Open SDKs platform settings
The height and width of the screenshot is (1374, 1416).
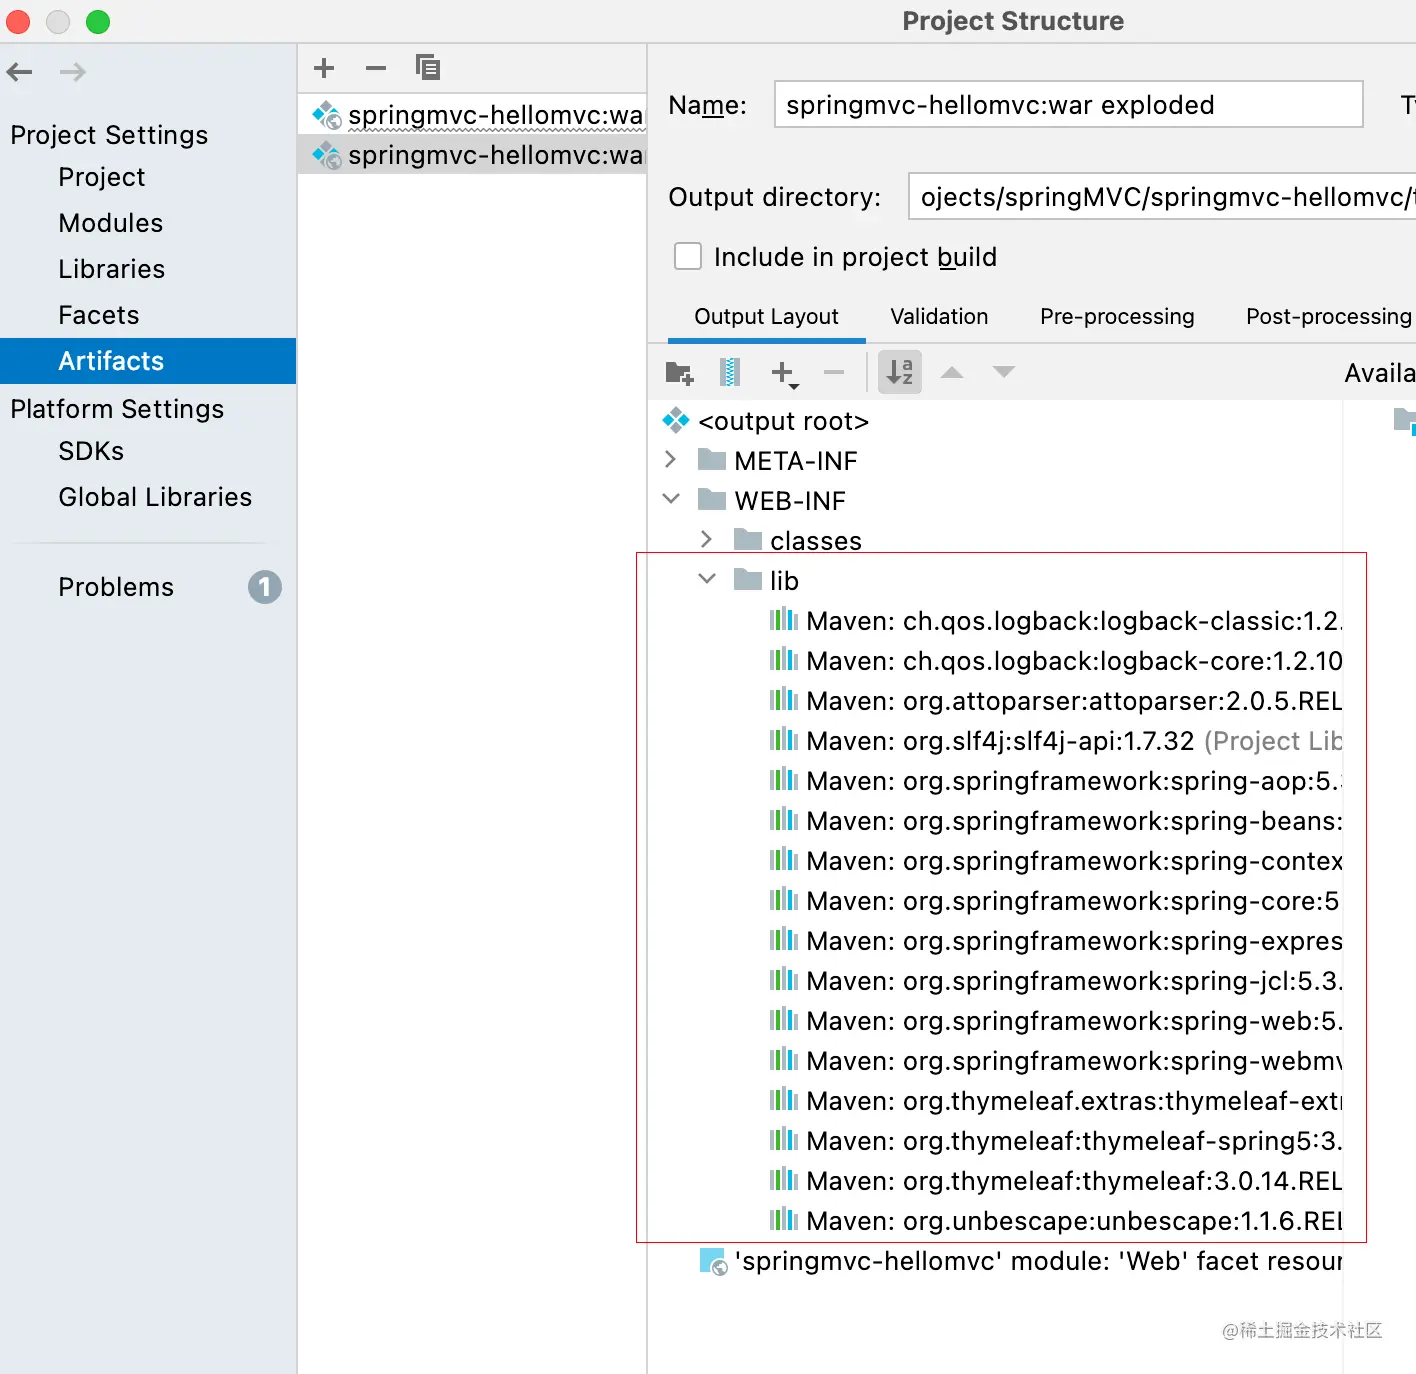click(91, 451)
